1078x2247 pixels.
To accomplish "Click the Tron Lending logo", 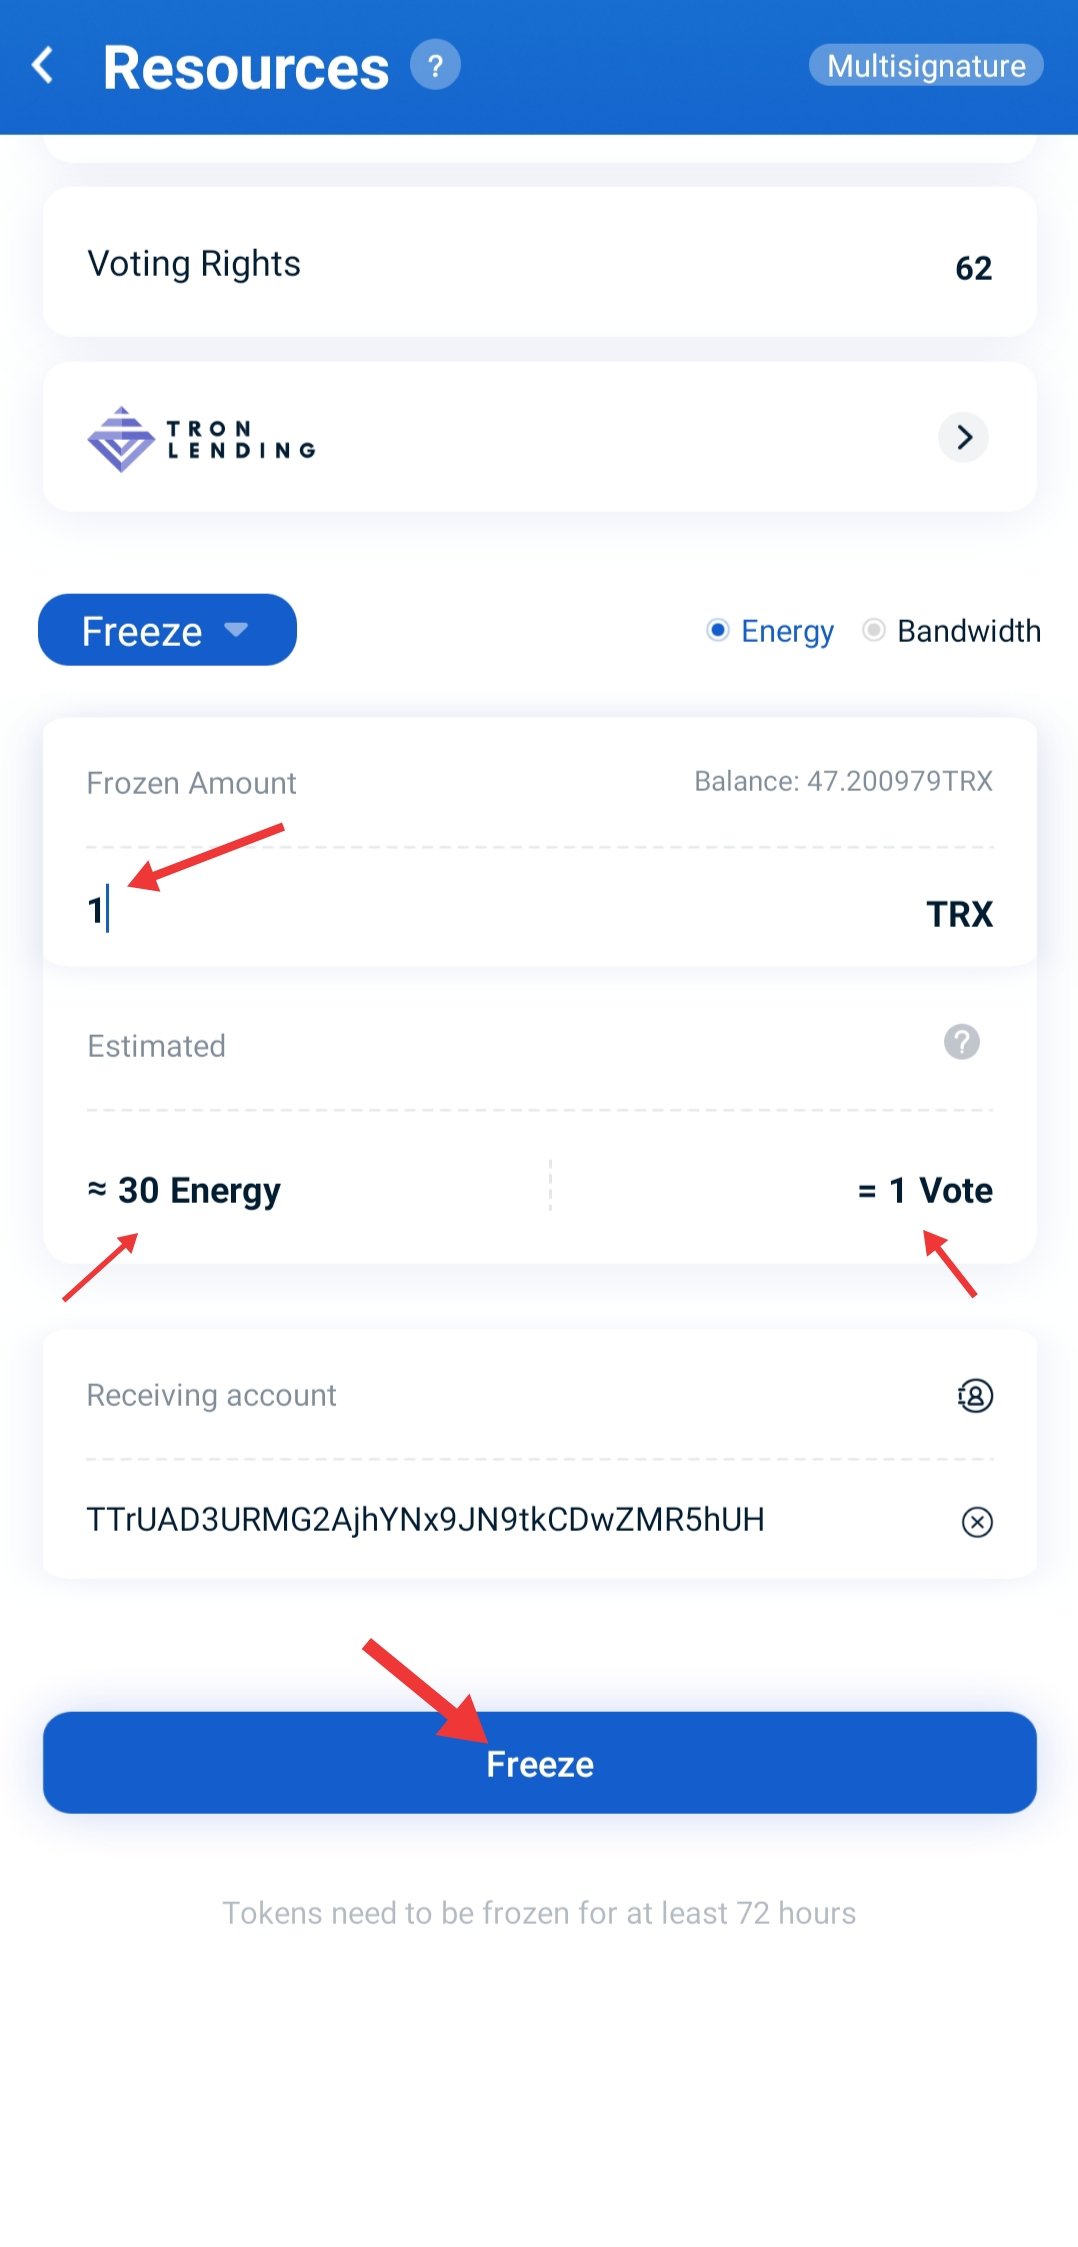I will pyautogui.click(x=201, y=439).
